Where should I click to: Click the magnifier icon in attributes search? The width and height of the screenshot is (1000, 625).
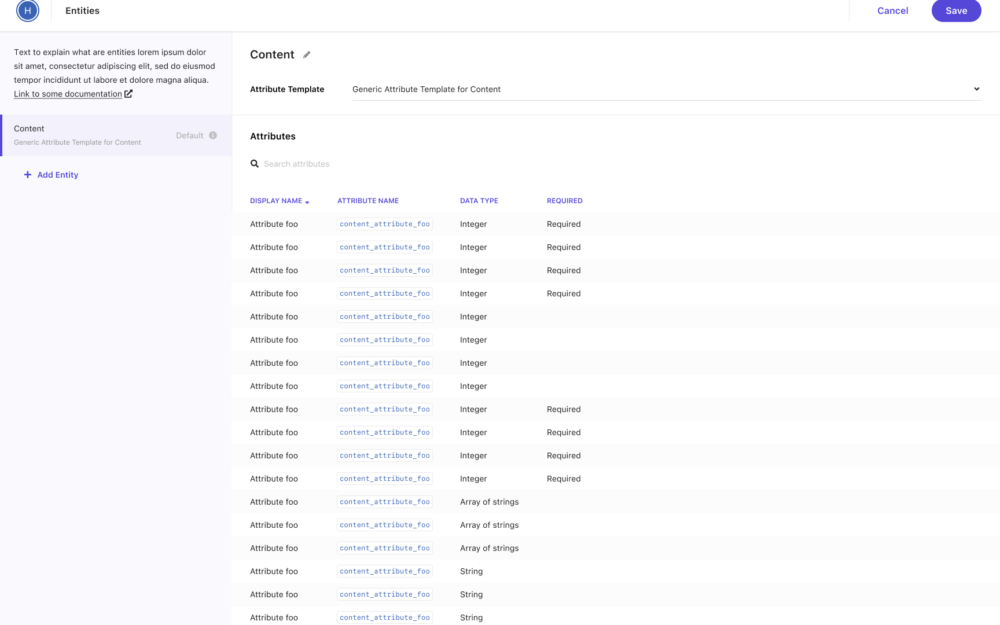tap(255, 164)
